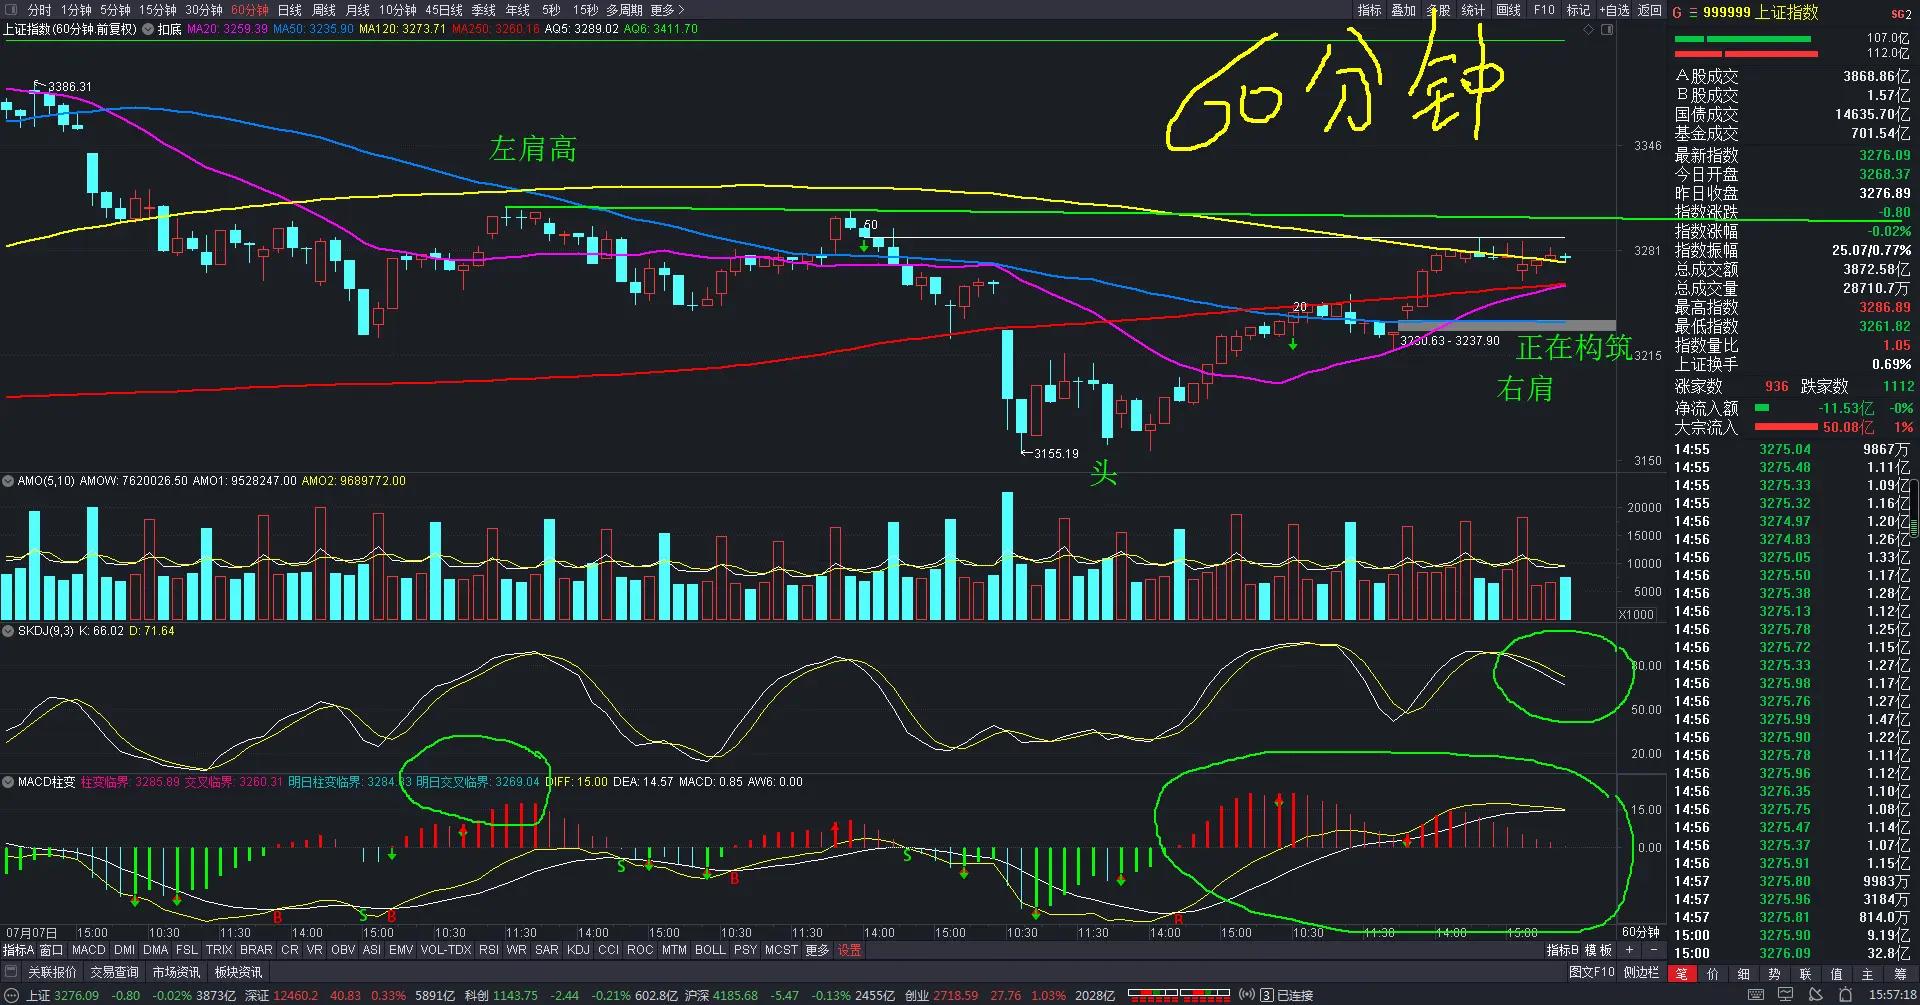Select the KDJ indicator tab

click(578, 950)
